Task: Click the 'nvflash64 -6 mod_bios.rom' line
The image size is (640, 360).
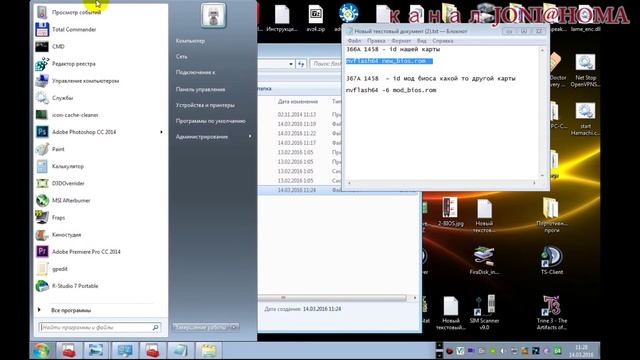Action: coord(391,90)
